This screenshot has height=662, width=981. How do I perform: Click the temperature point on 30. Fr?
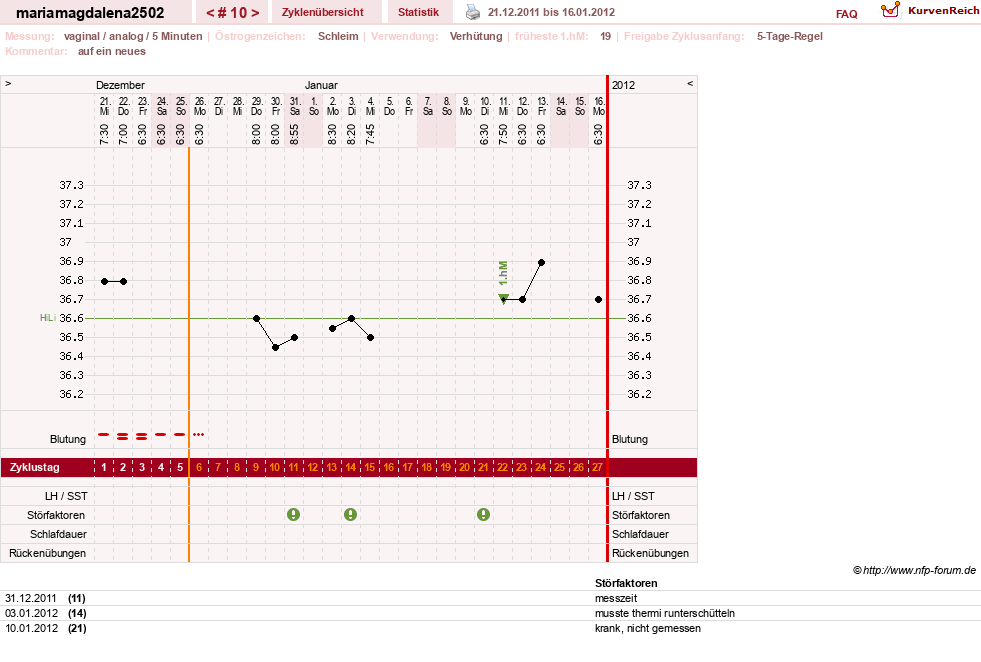275,347
